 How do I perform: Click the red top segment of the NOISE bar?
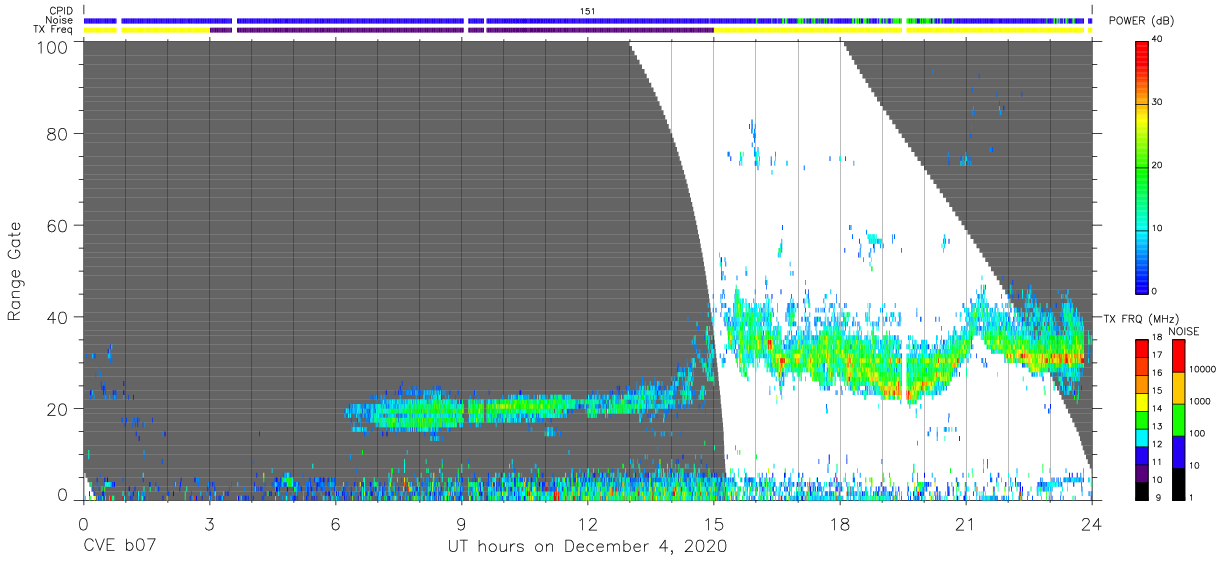coord(1178,356)
